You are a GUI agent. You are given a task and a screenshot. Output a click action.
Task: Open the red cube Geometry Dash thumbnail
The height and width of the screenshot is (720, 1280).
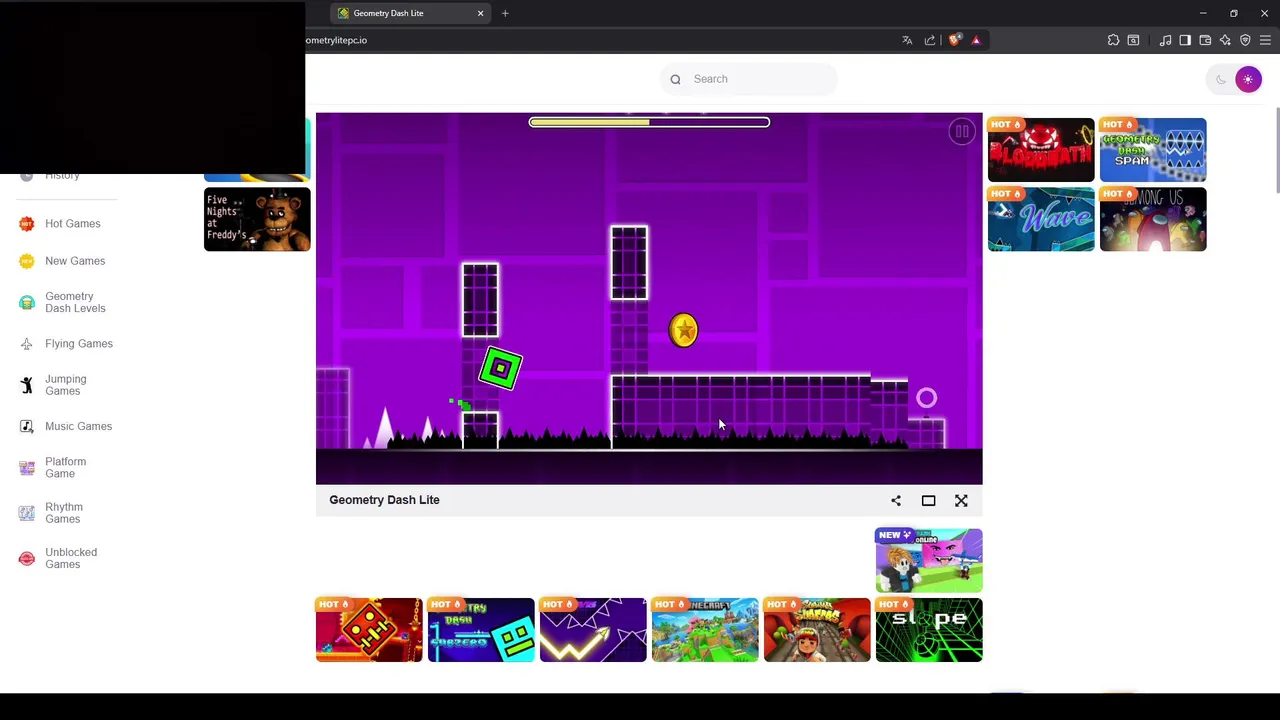click(369, 630)
